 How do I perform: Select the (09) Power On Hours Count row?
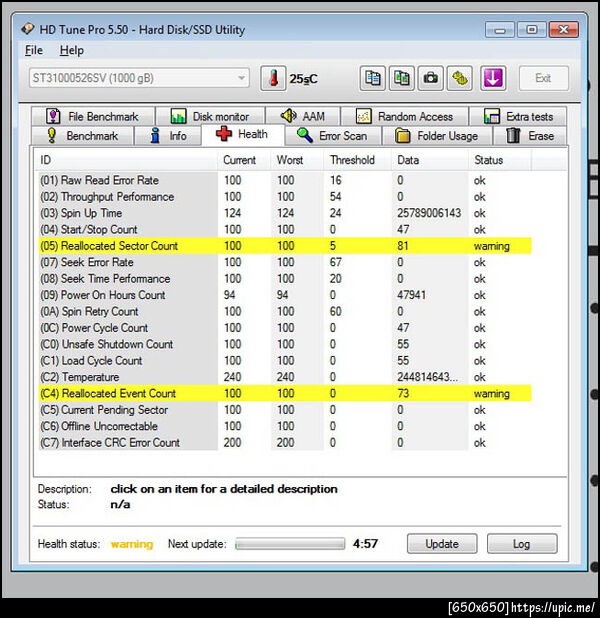(x=285, y=295)
